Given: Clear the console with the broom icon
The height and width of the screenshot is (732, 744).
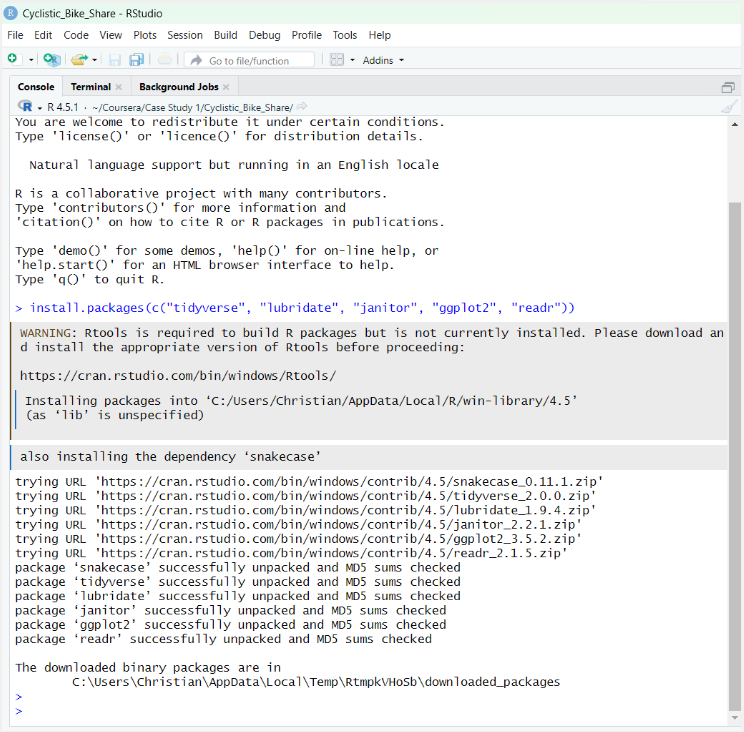Looking at the screenshot, I should (x=729, y=107).
